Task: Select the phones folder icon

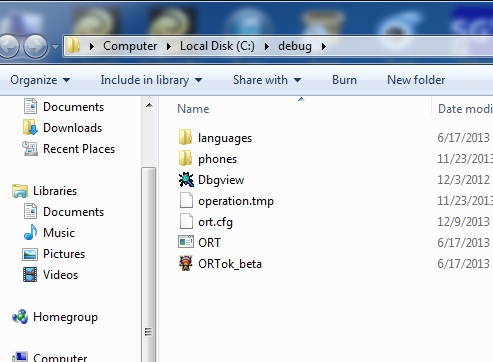Action: [185, 158]
